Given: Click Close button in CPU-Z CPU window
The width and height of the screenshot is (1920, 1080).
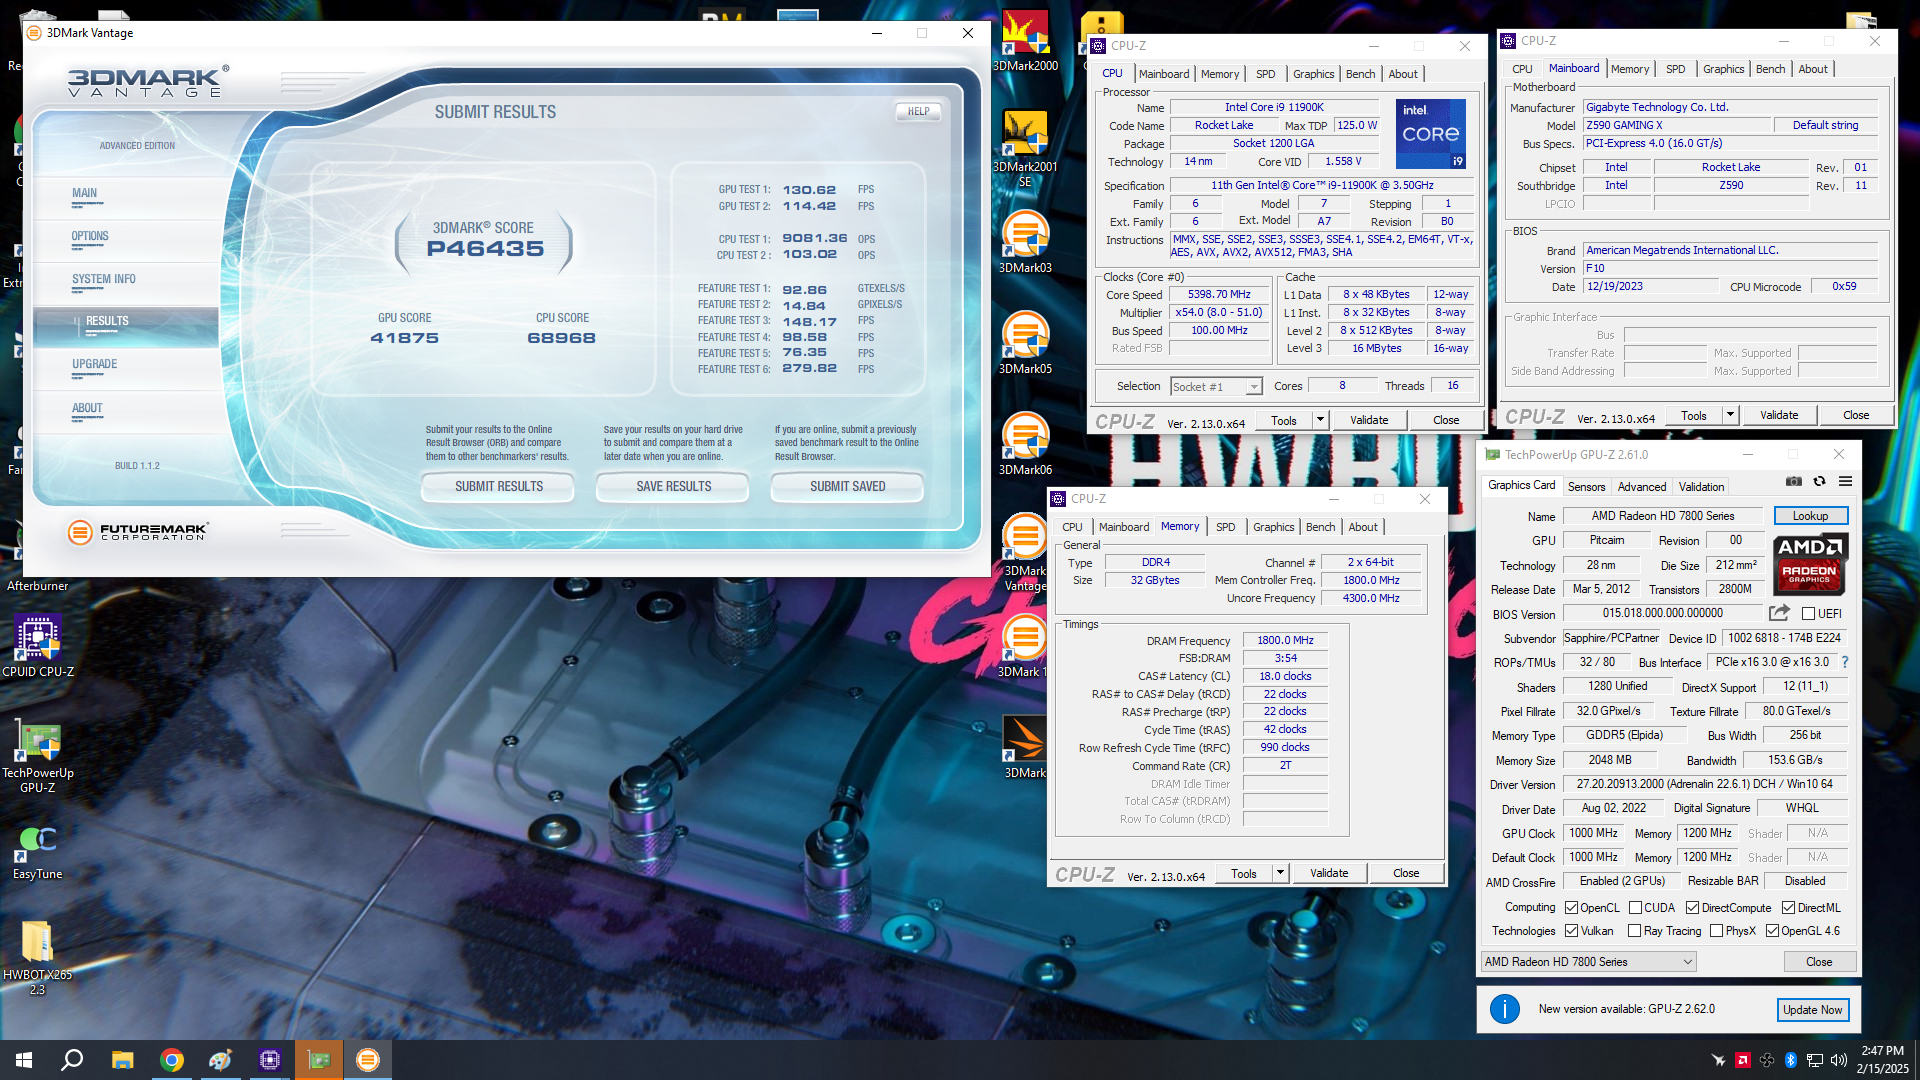Looking at the screenshot, I should point(1446,420).
